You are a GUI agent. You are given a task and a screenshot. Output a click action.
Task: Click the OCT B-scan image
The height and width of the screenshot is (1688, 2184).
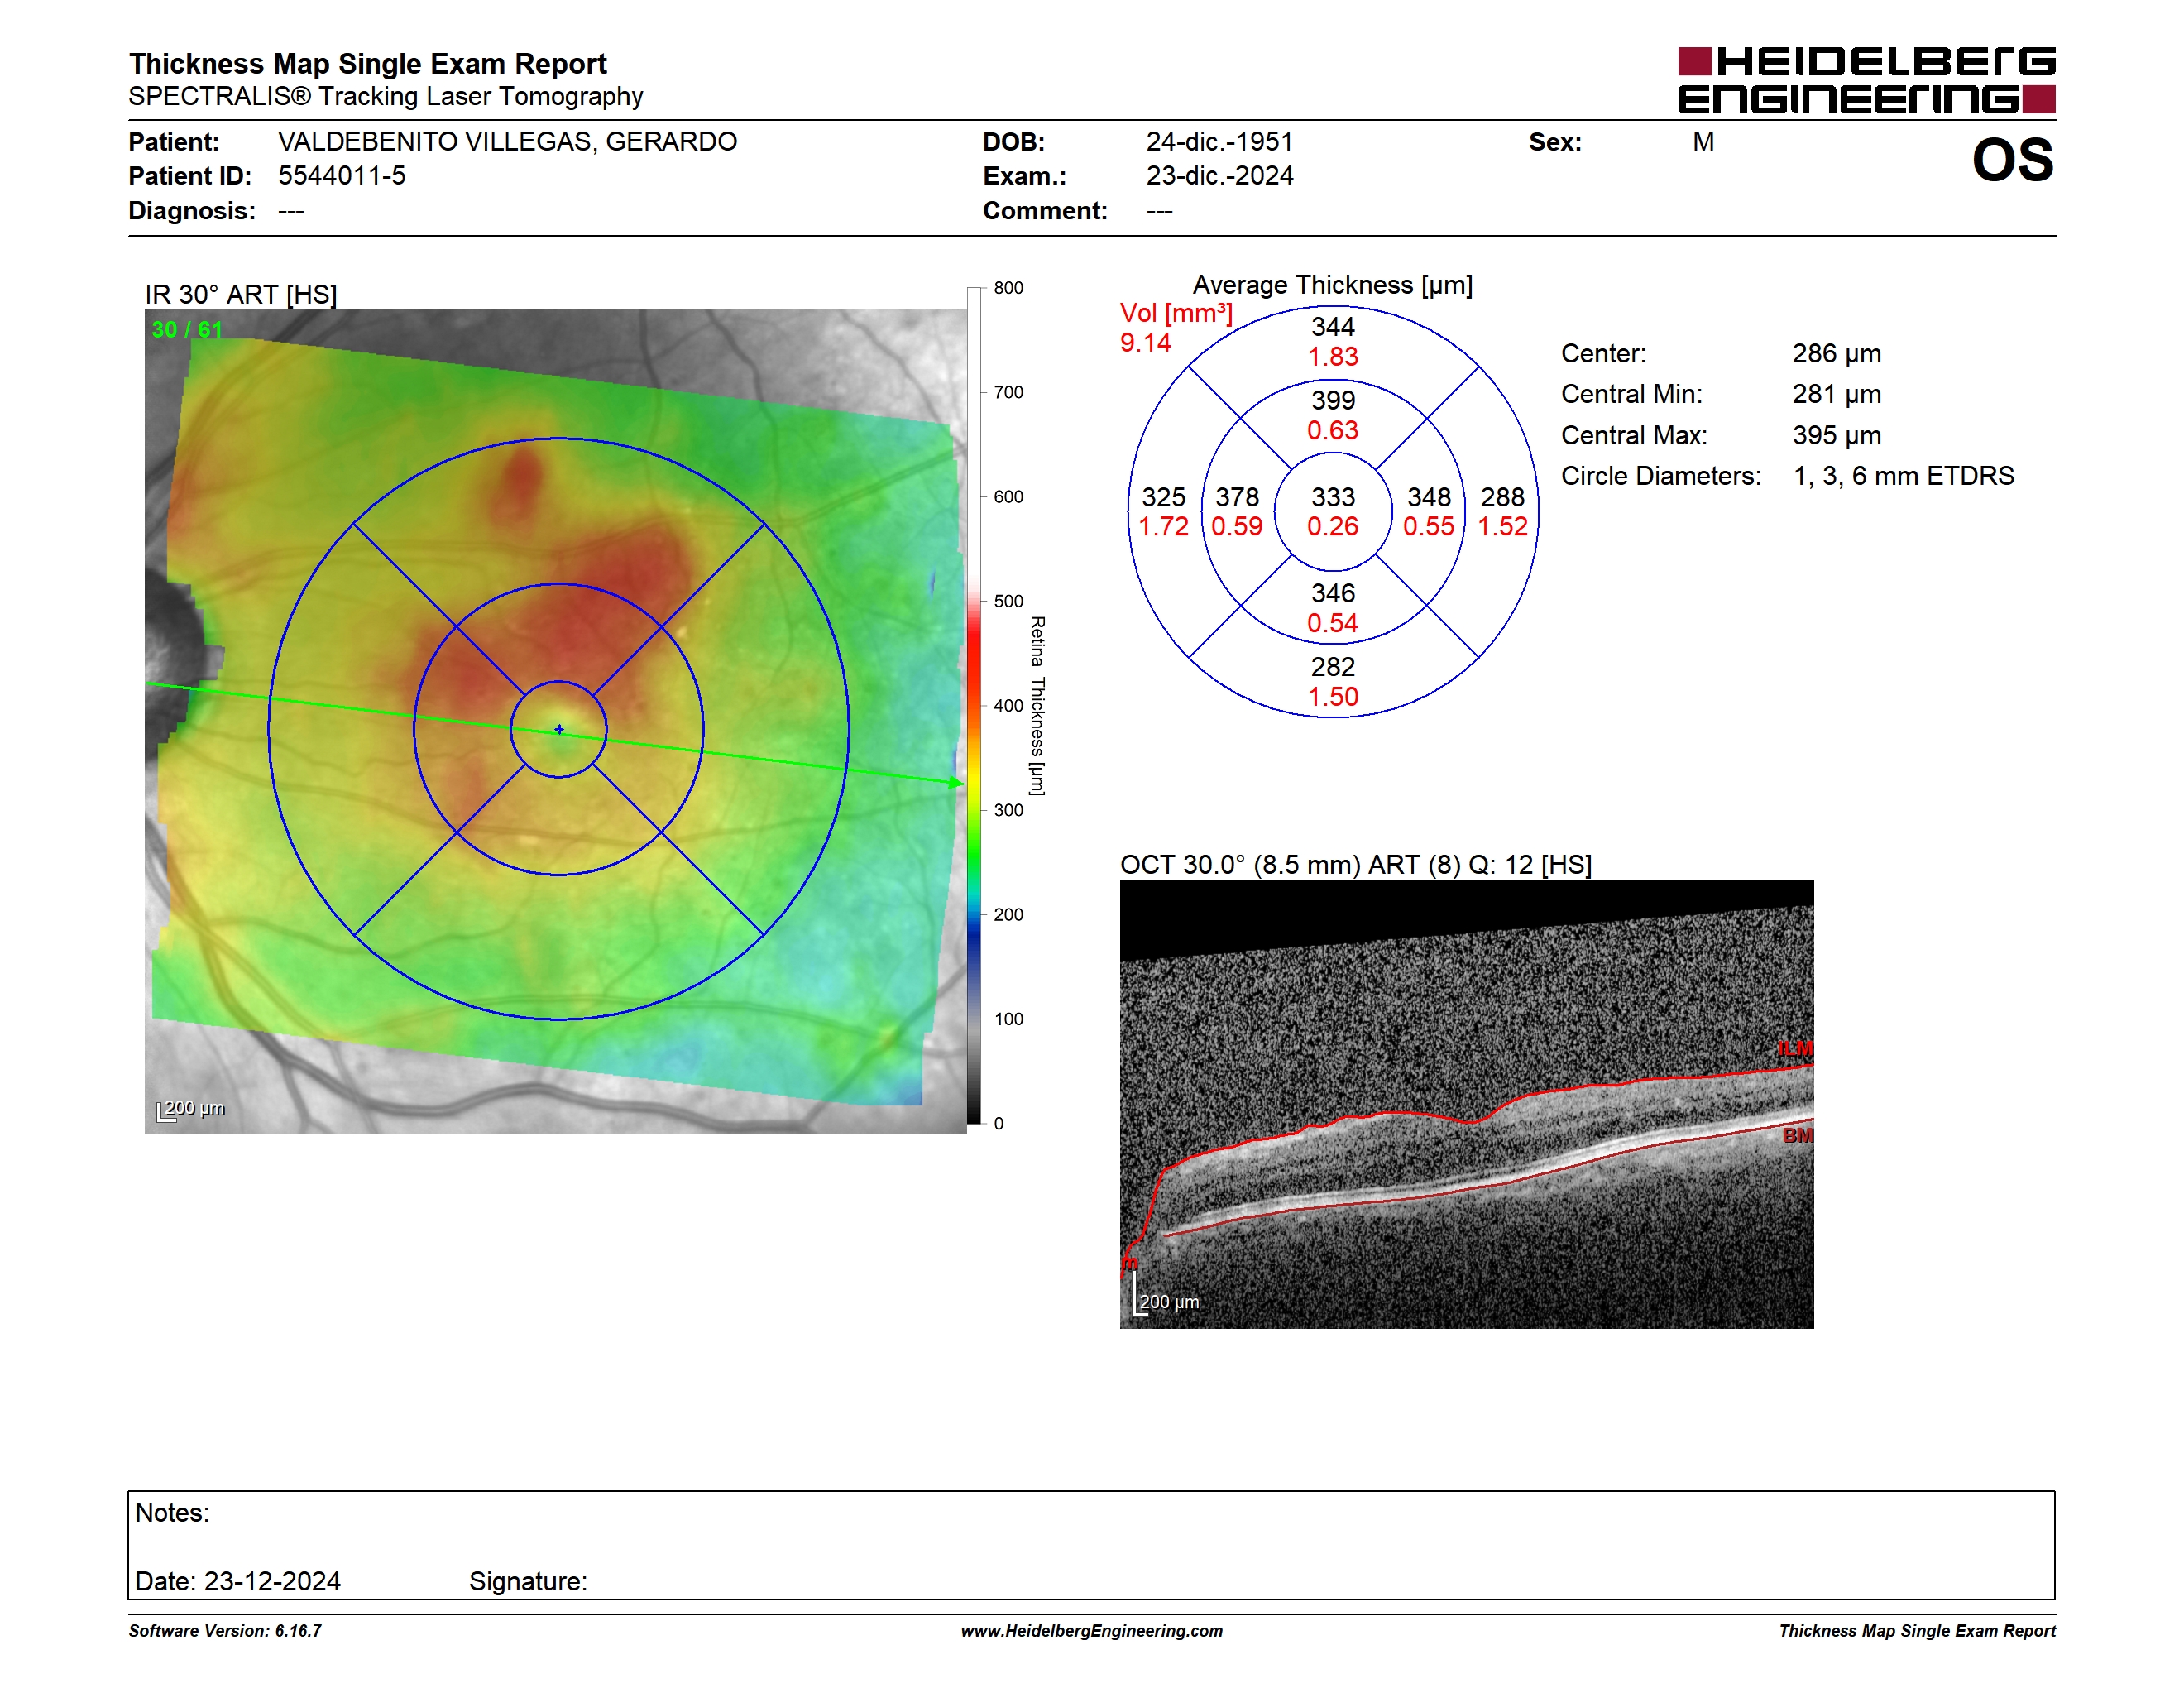coord(1466,1104)
